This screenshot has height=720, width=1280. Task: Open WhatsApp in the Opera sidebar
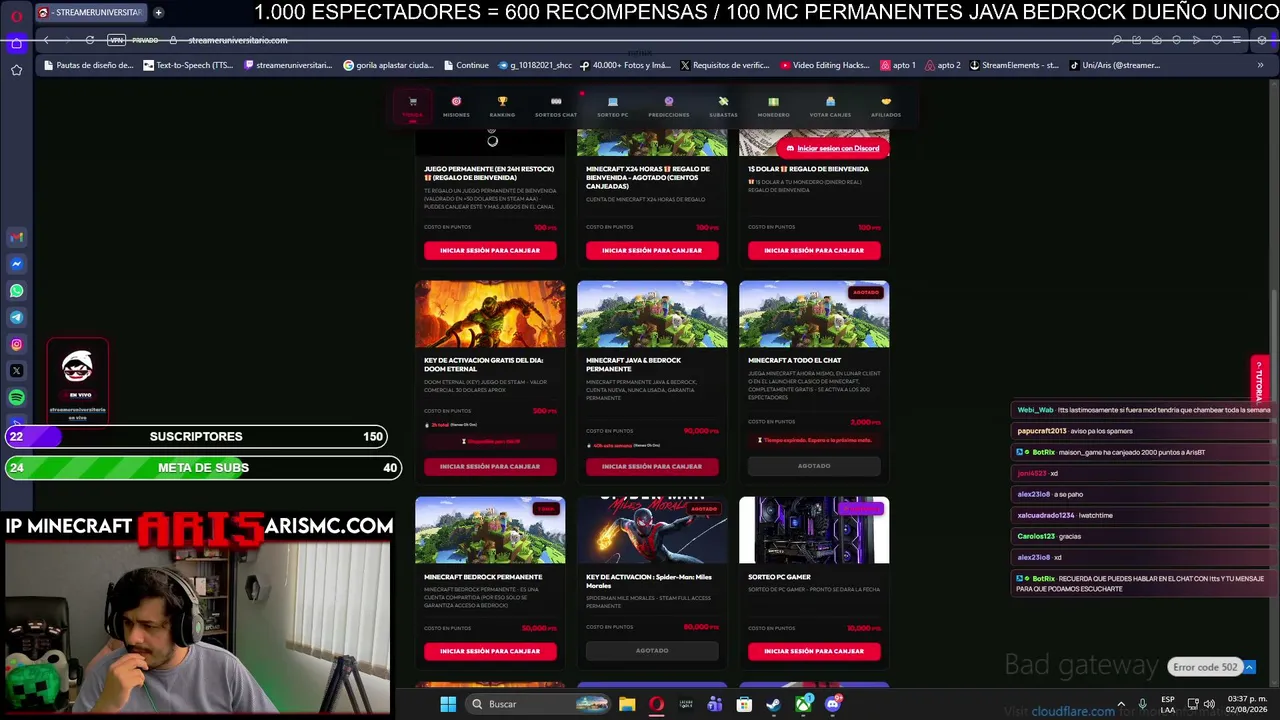click(x=16, y=291)
